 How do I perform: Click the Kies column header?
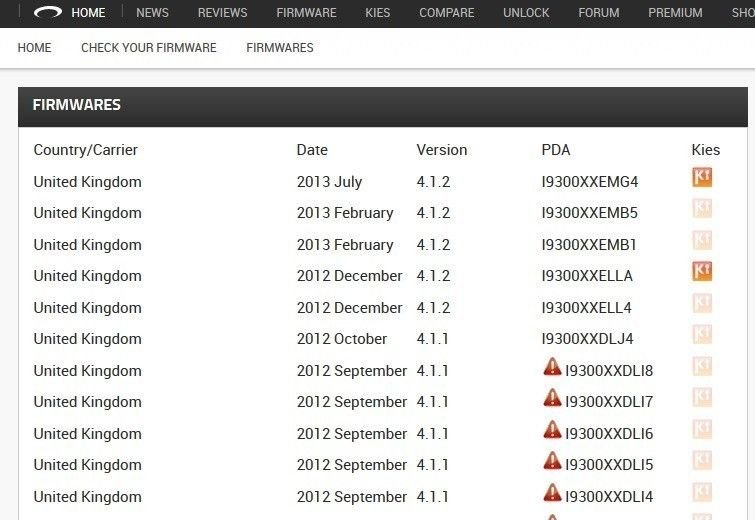click(x=705, y=150)
